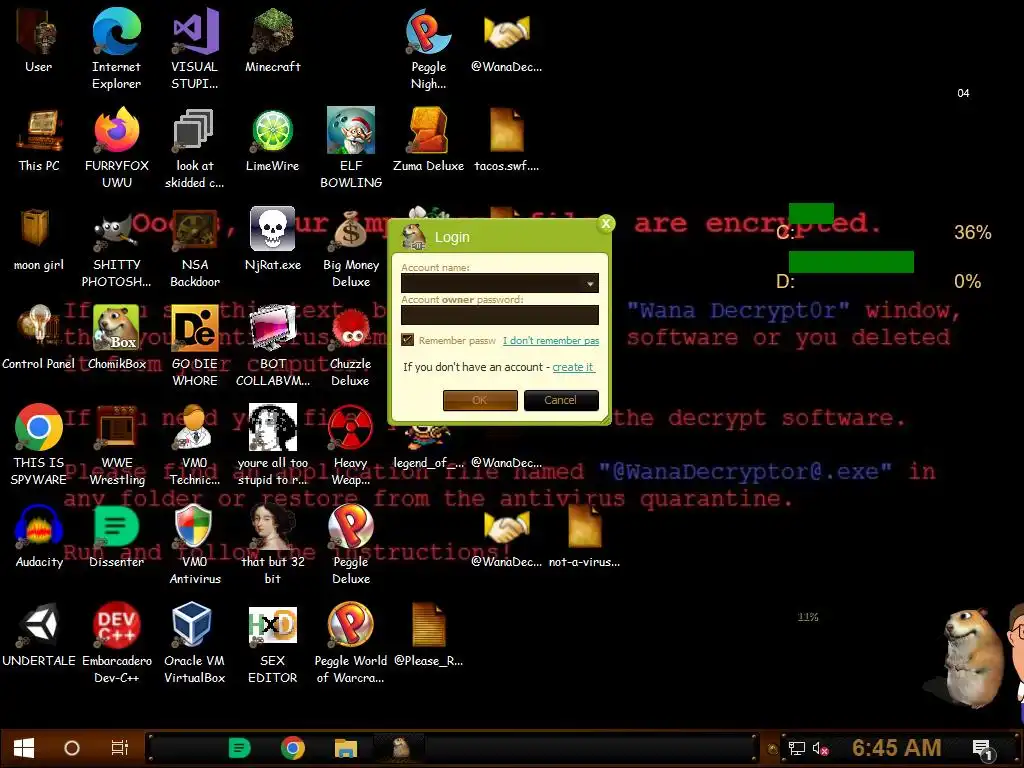
Task: Open the Windows Start menu
Action: pos(24,748)
